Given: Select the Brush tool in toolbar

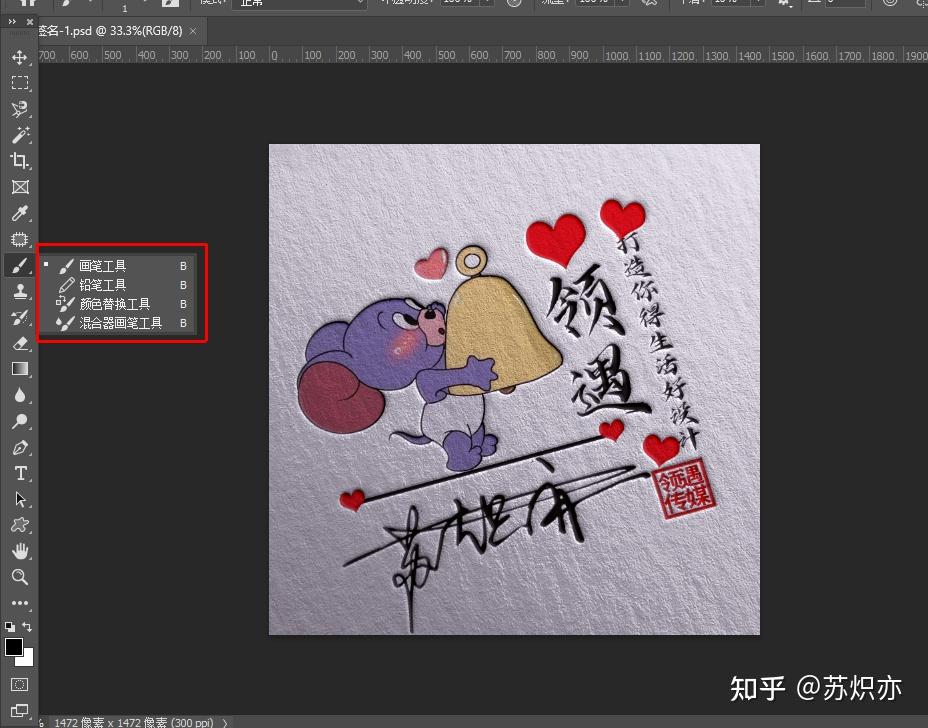Looking at the screenshot, I should [x=20, y=266].
